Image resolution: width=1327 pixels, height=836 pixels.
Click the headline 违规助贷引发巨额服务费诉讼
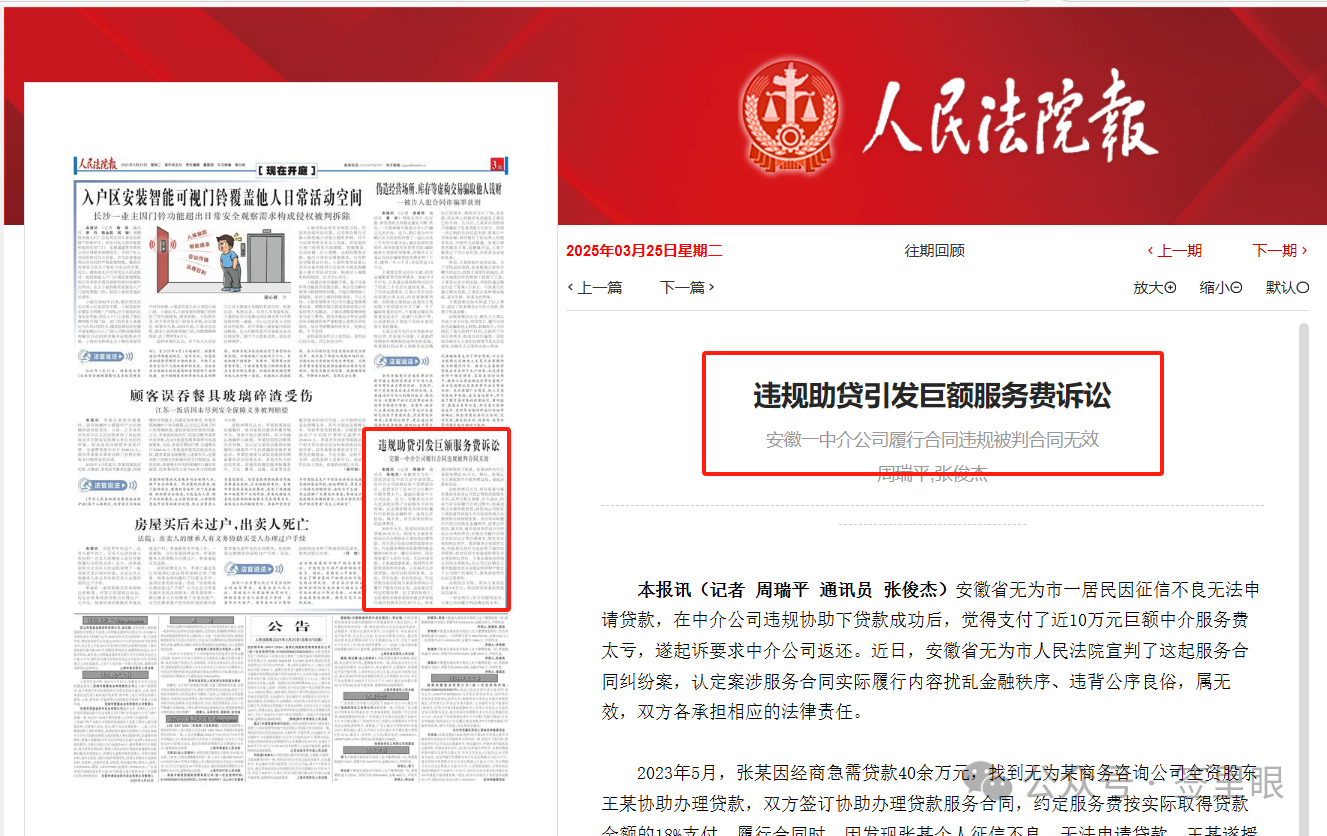click(932, 396)
